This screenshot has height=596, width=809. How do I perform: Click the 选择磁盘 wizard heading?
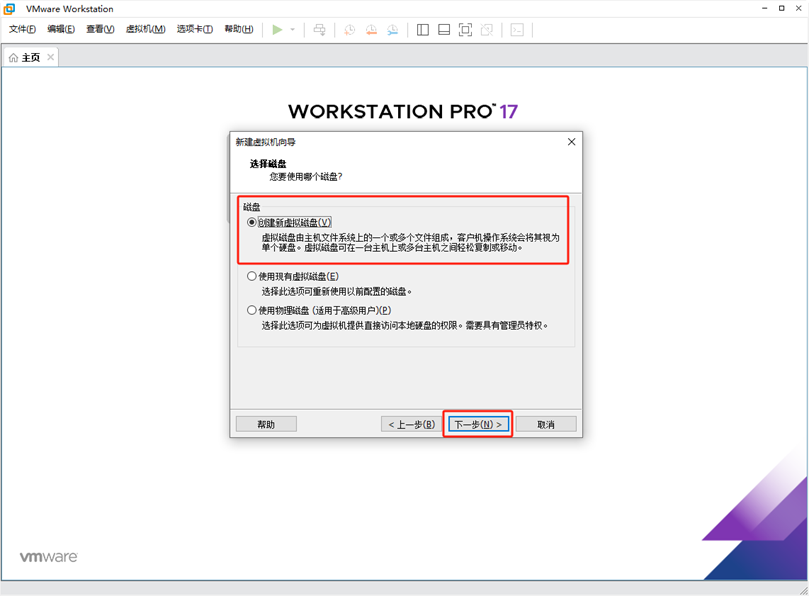click(268, 164)
